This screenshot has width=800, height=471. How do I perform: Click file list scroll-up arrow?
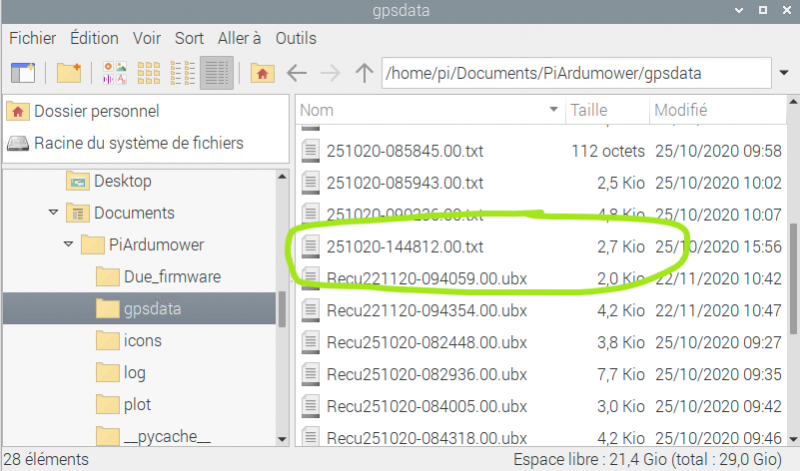pos(793,102)
